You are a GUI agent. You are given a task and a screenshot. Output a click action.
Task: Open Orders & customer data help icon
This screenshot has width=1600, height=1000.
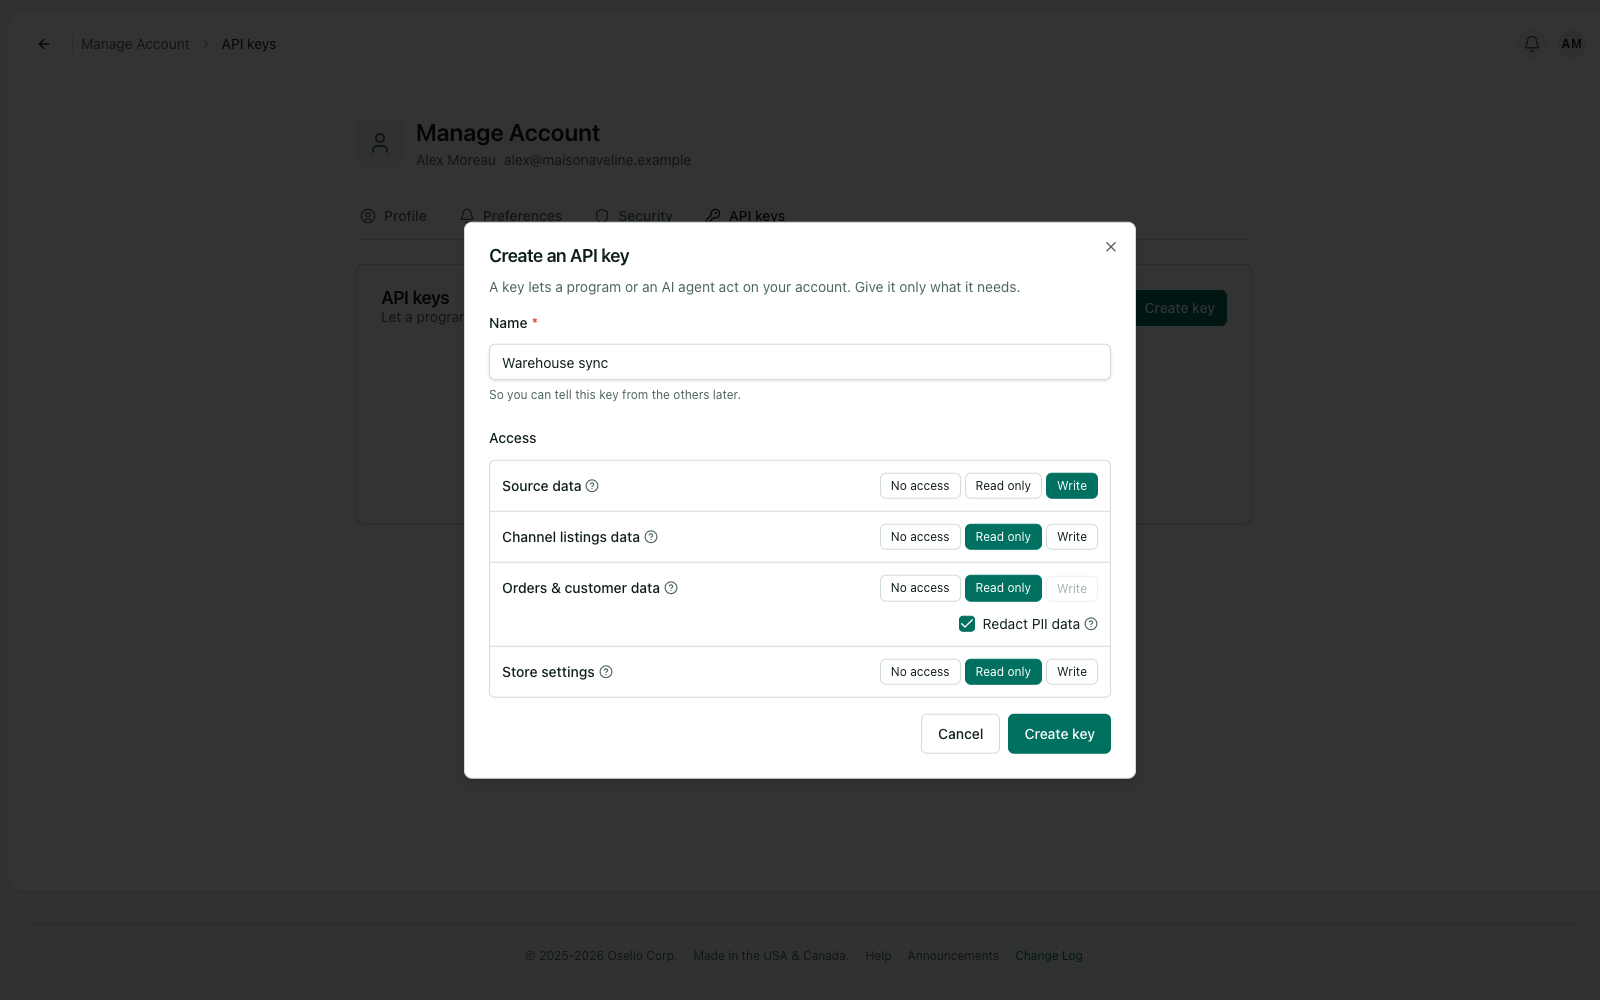coord(671,588)
